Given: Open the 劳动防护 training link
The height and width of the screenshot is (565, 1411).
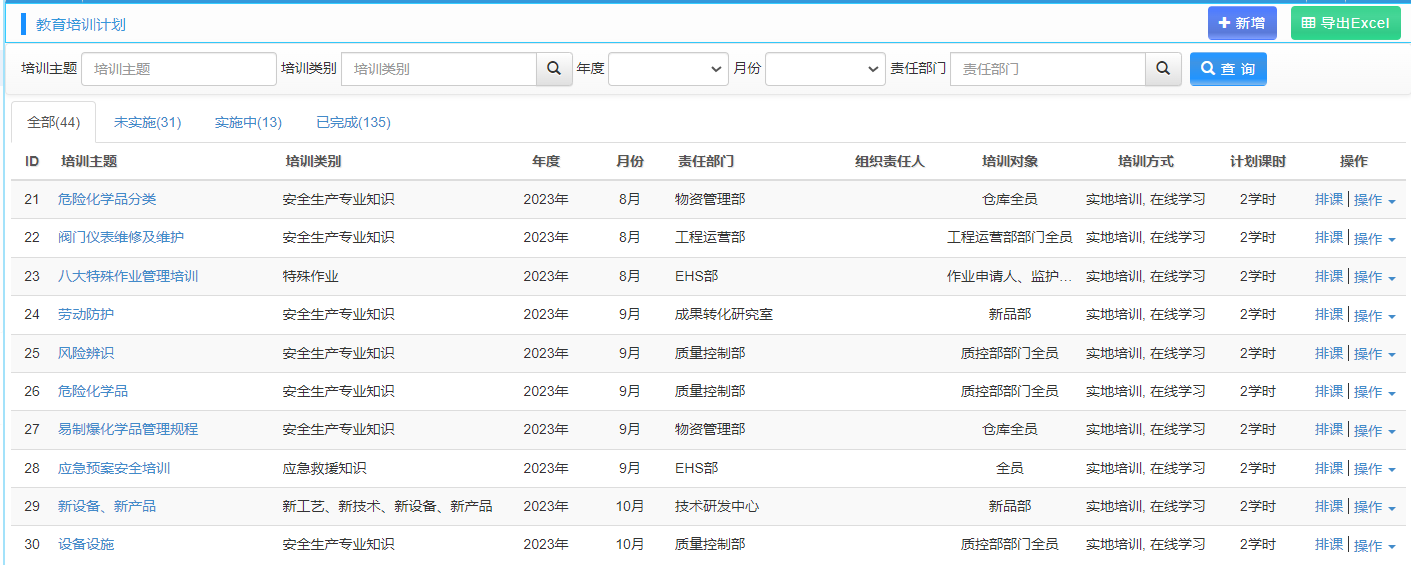Looking at the screenshot, I should (x=86, y=314).
